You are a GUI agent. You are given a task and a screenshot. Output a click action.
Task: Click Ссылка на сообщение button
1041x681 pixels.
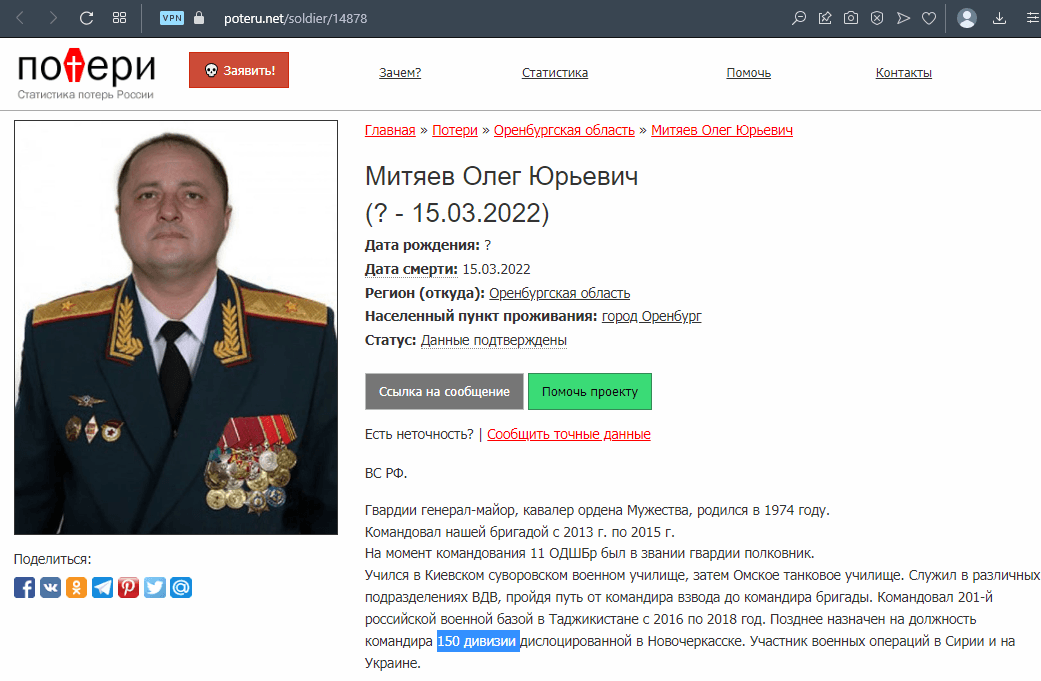[x=444, y=392]
